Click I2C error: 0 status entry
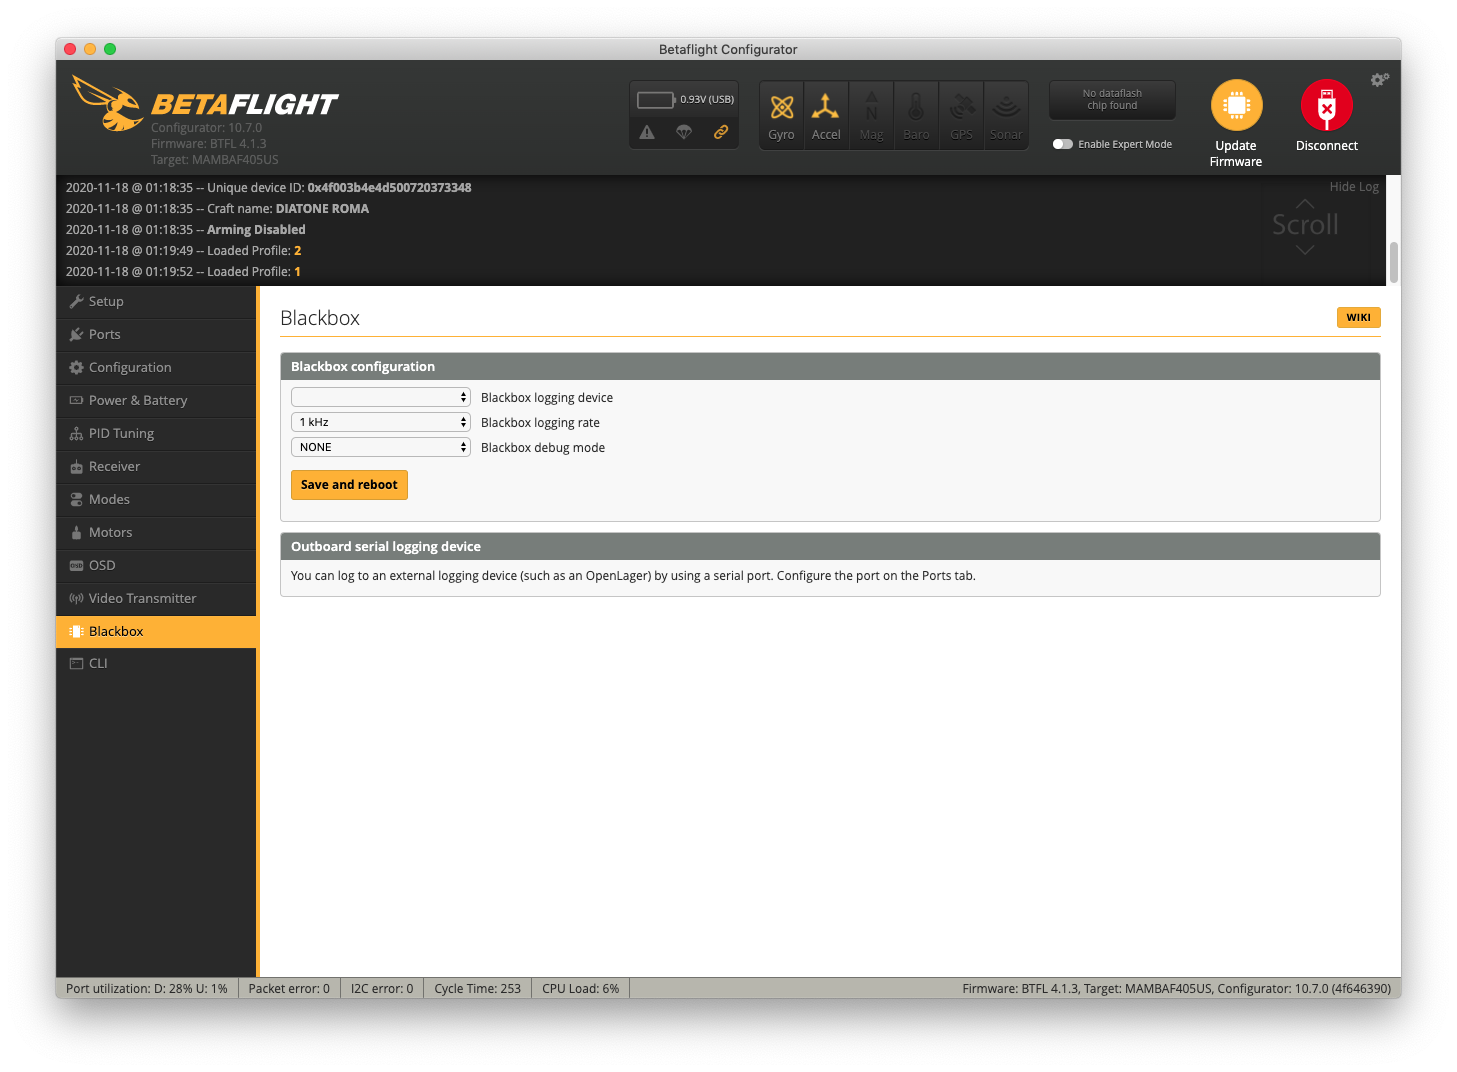 [x=382, y=988]
